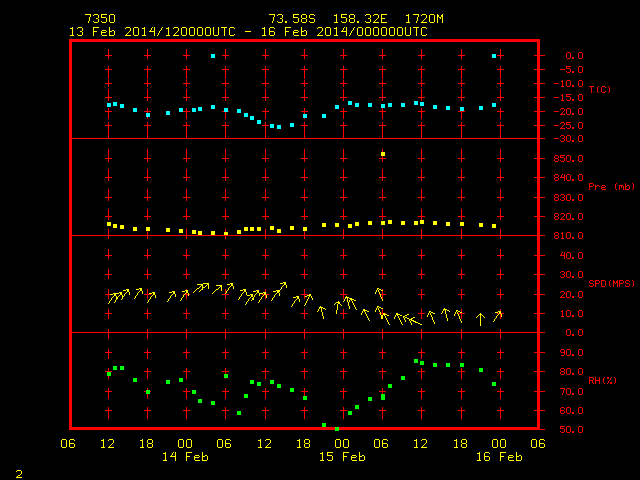Viewport: 640px width, 480px height.
Task: Click the SPD(MPS) axis label
Action: pos(611,283)
